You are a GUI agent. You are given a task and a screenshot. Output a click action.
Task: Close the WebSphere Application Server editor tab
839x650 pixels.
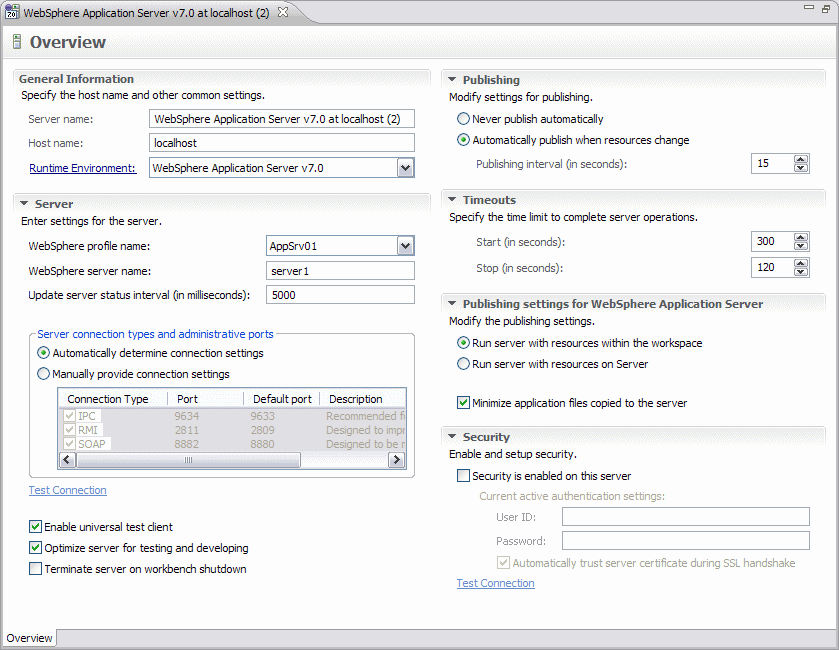click(283, 12)
